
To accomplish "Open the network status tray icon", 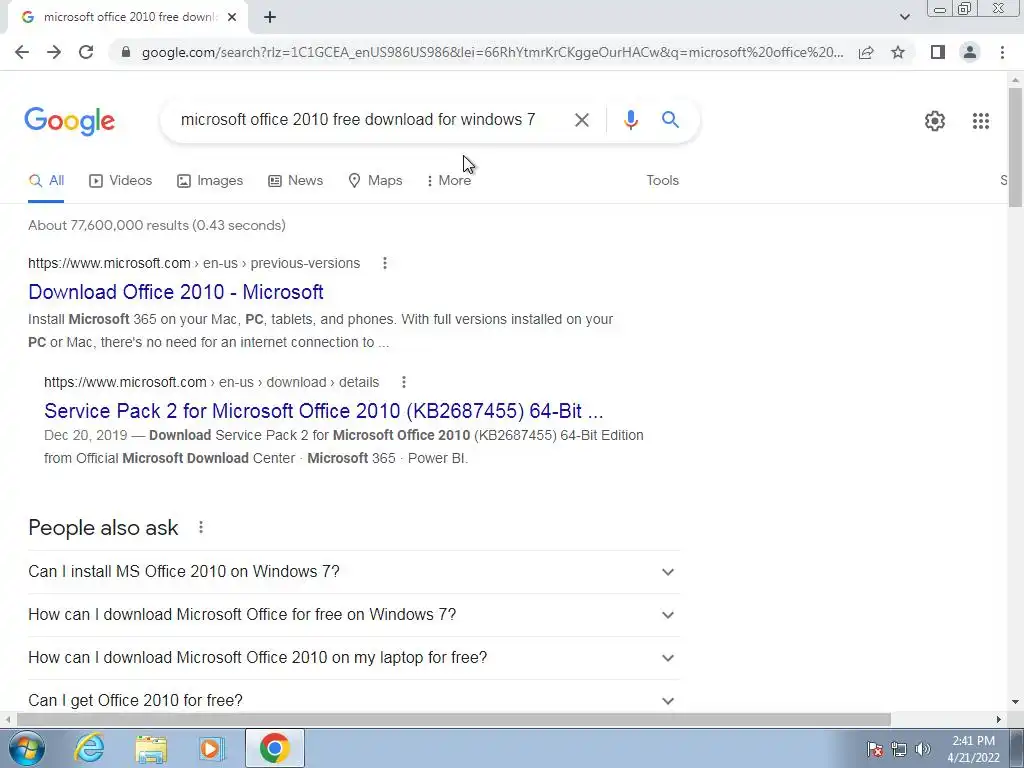I will (x=899, y=749).
